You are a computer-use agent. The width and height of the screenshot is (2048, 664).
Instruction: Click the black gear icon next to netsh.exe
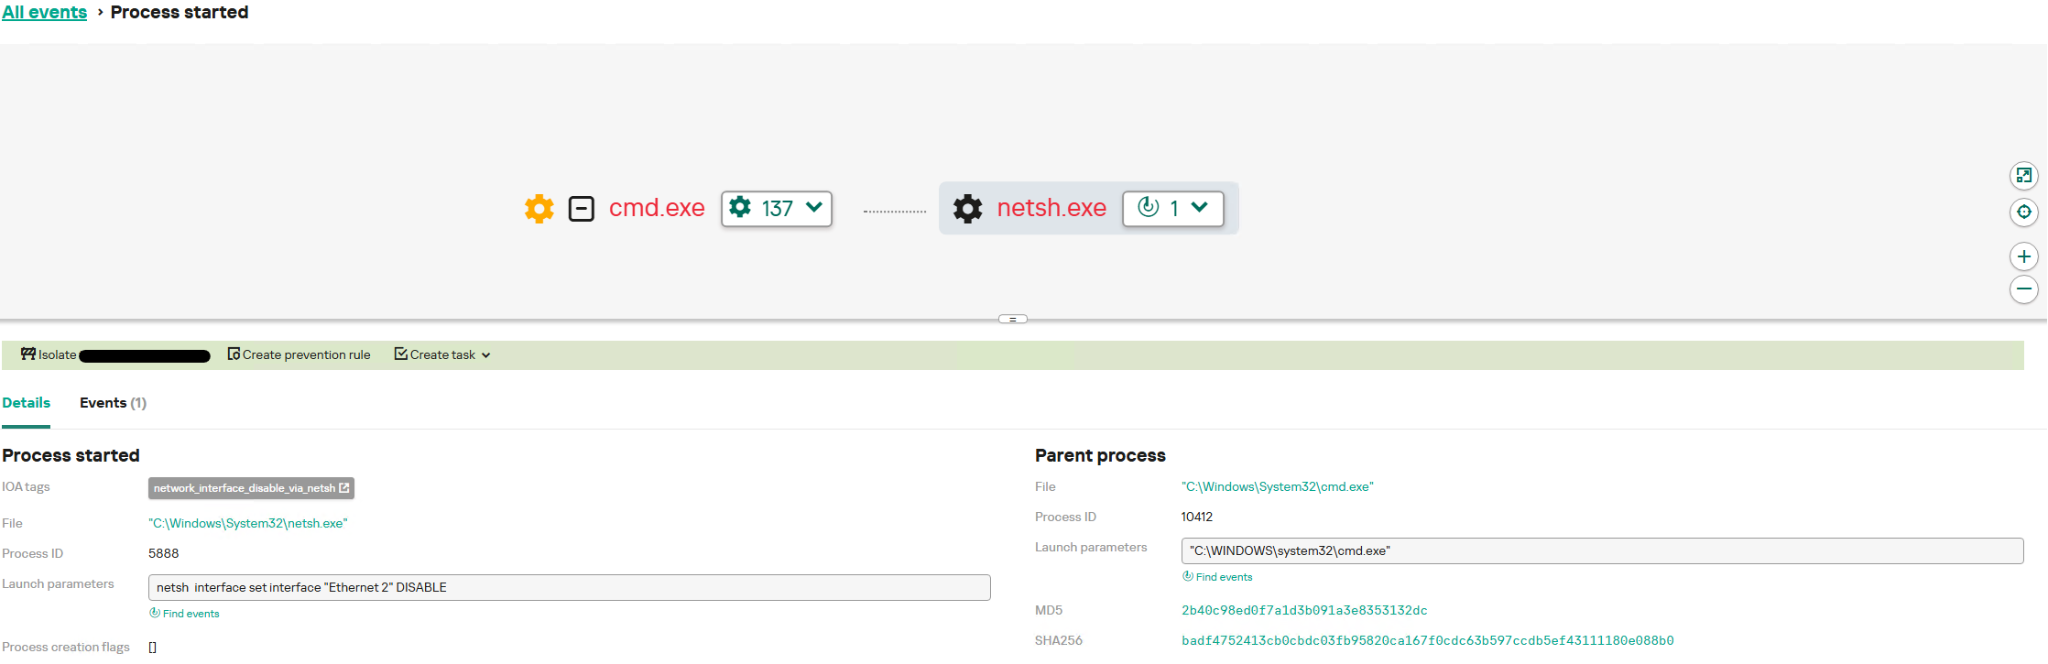tap(967, 208)
